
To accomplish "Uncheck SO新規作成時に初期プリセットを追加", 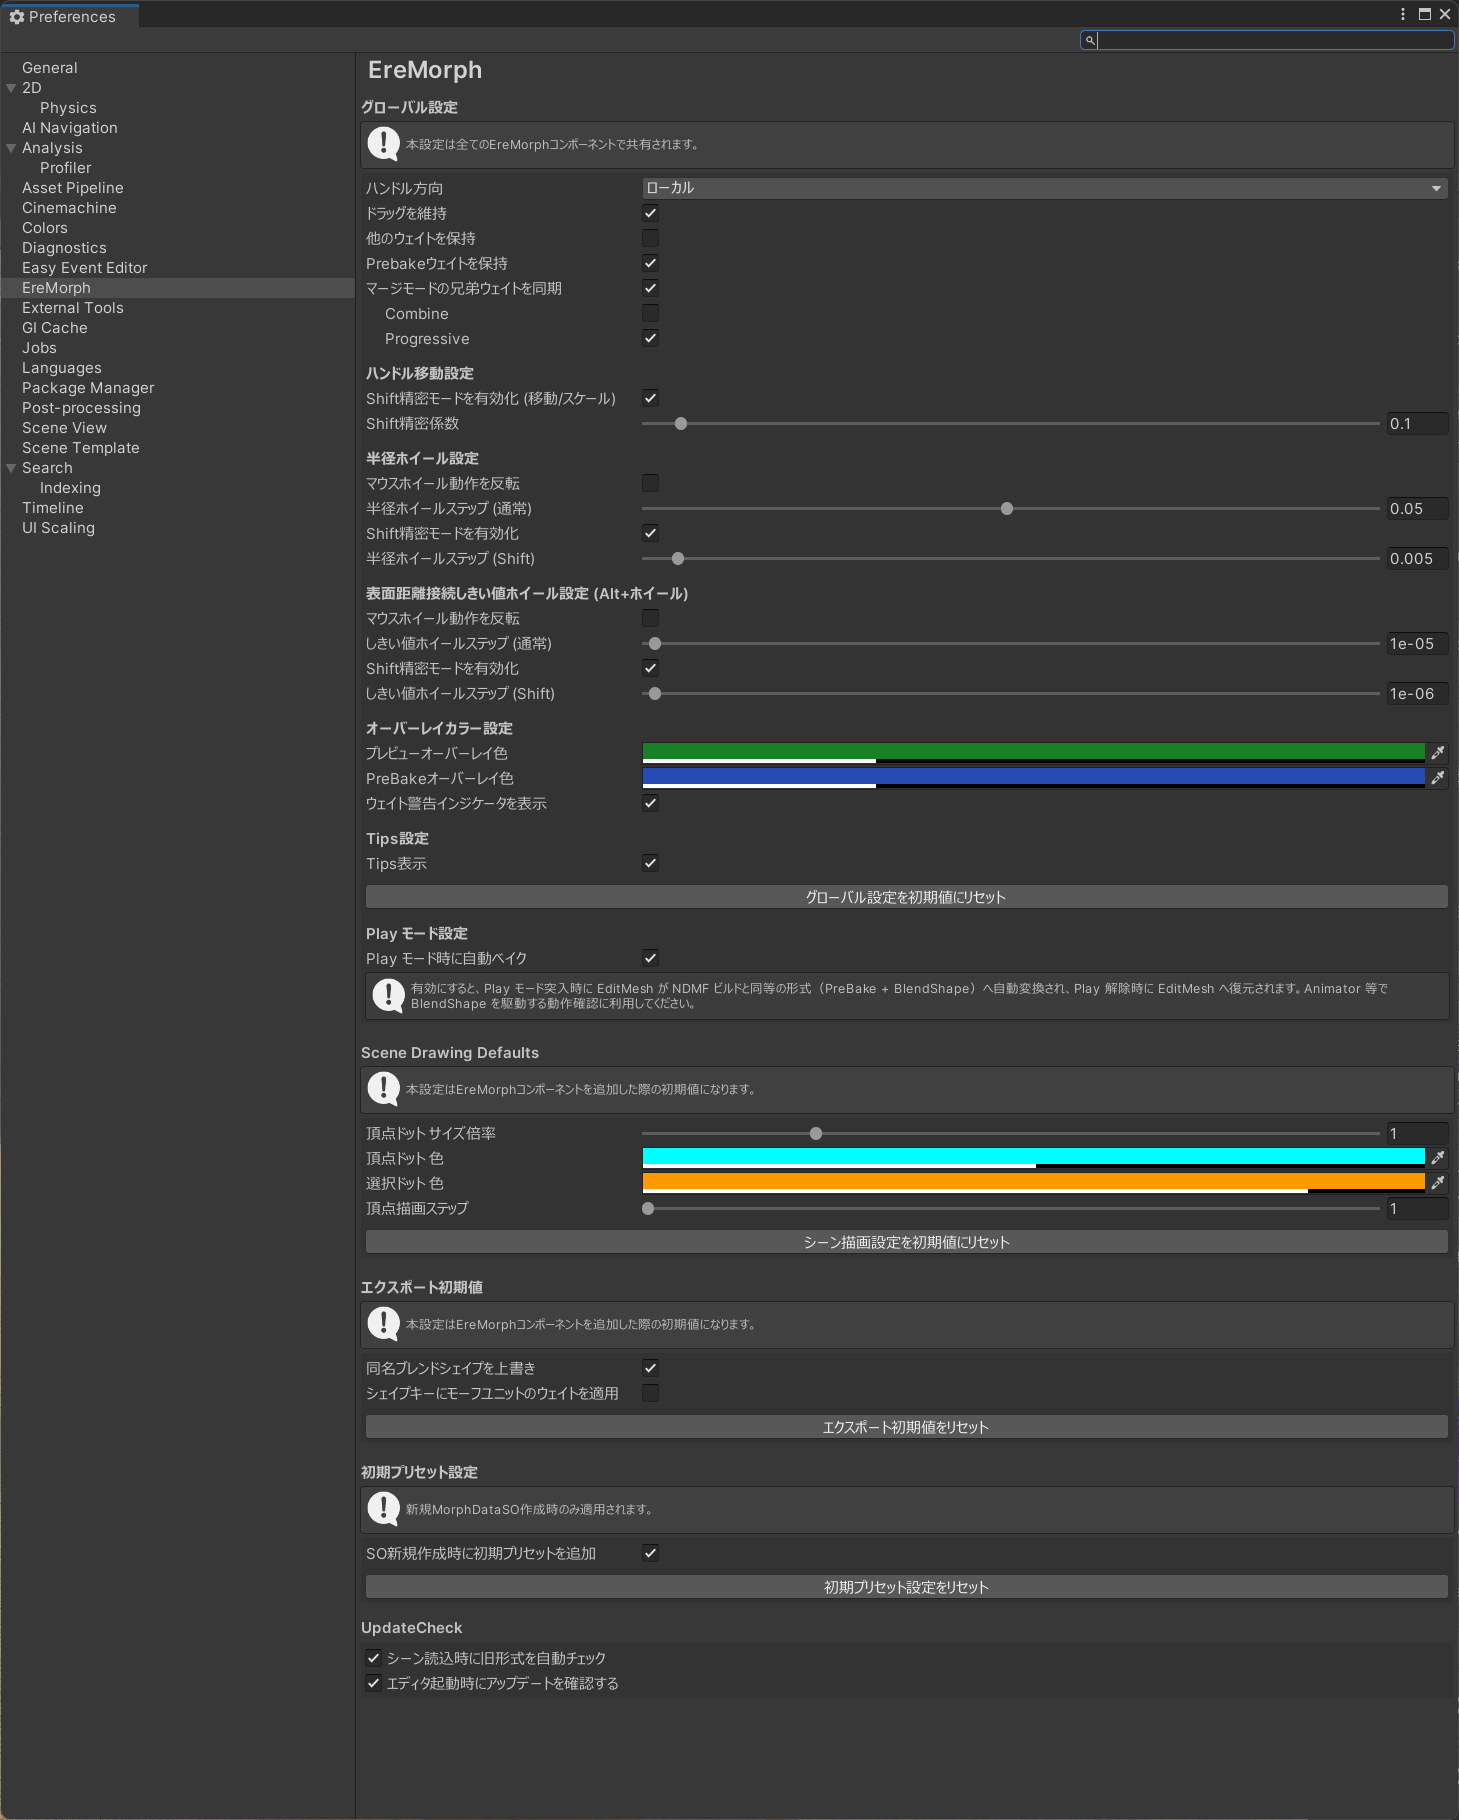I will (x=650, y=1553).
